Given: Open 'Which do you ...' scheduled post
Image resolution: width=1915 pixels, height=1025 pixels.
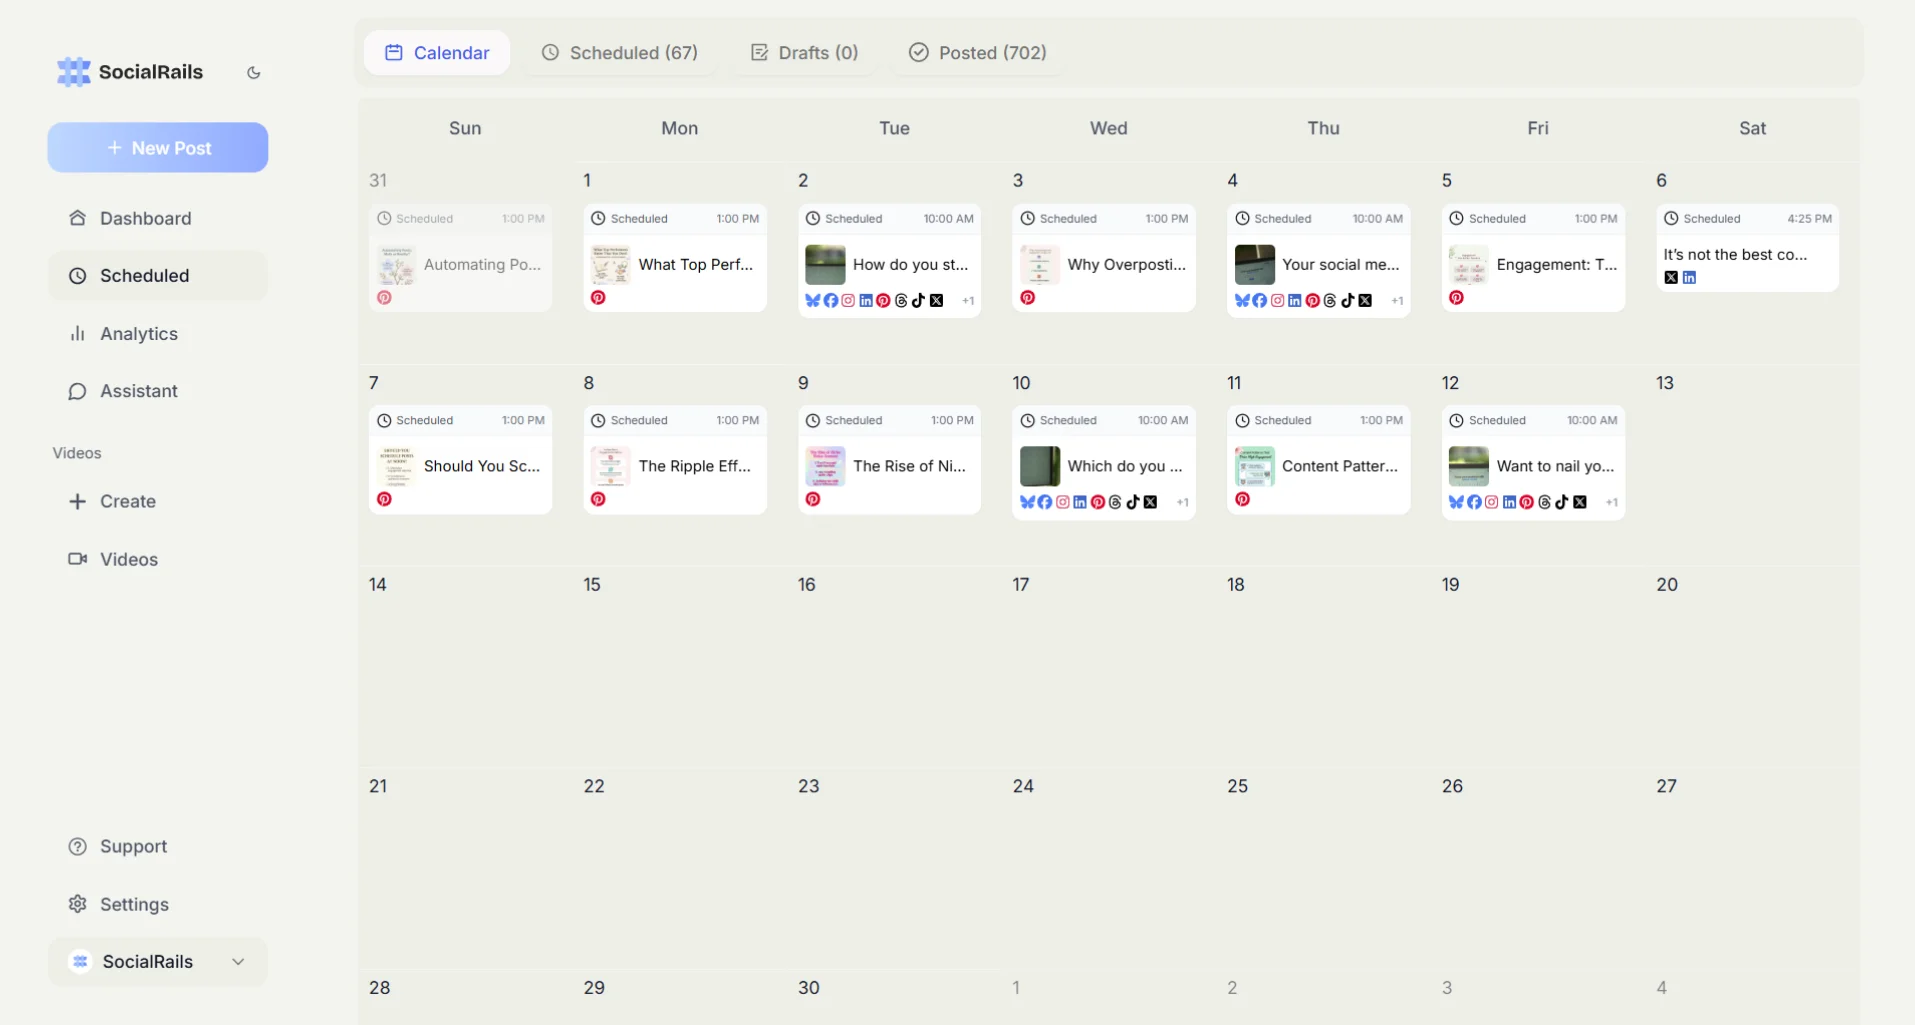Looking at the screenshot, I should (x=1104, y=463).
